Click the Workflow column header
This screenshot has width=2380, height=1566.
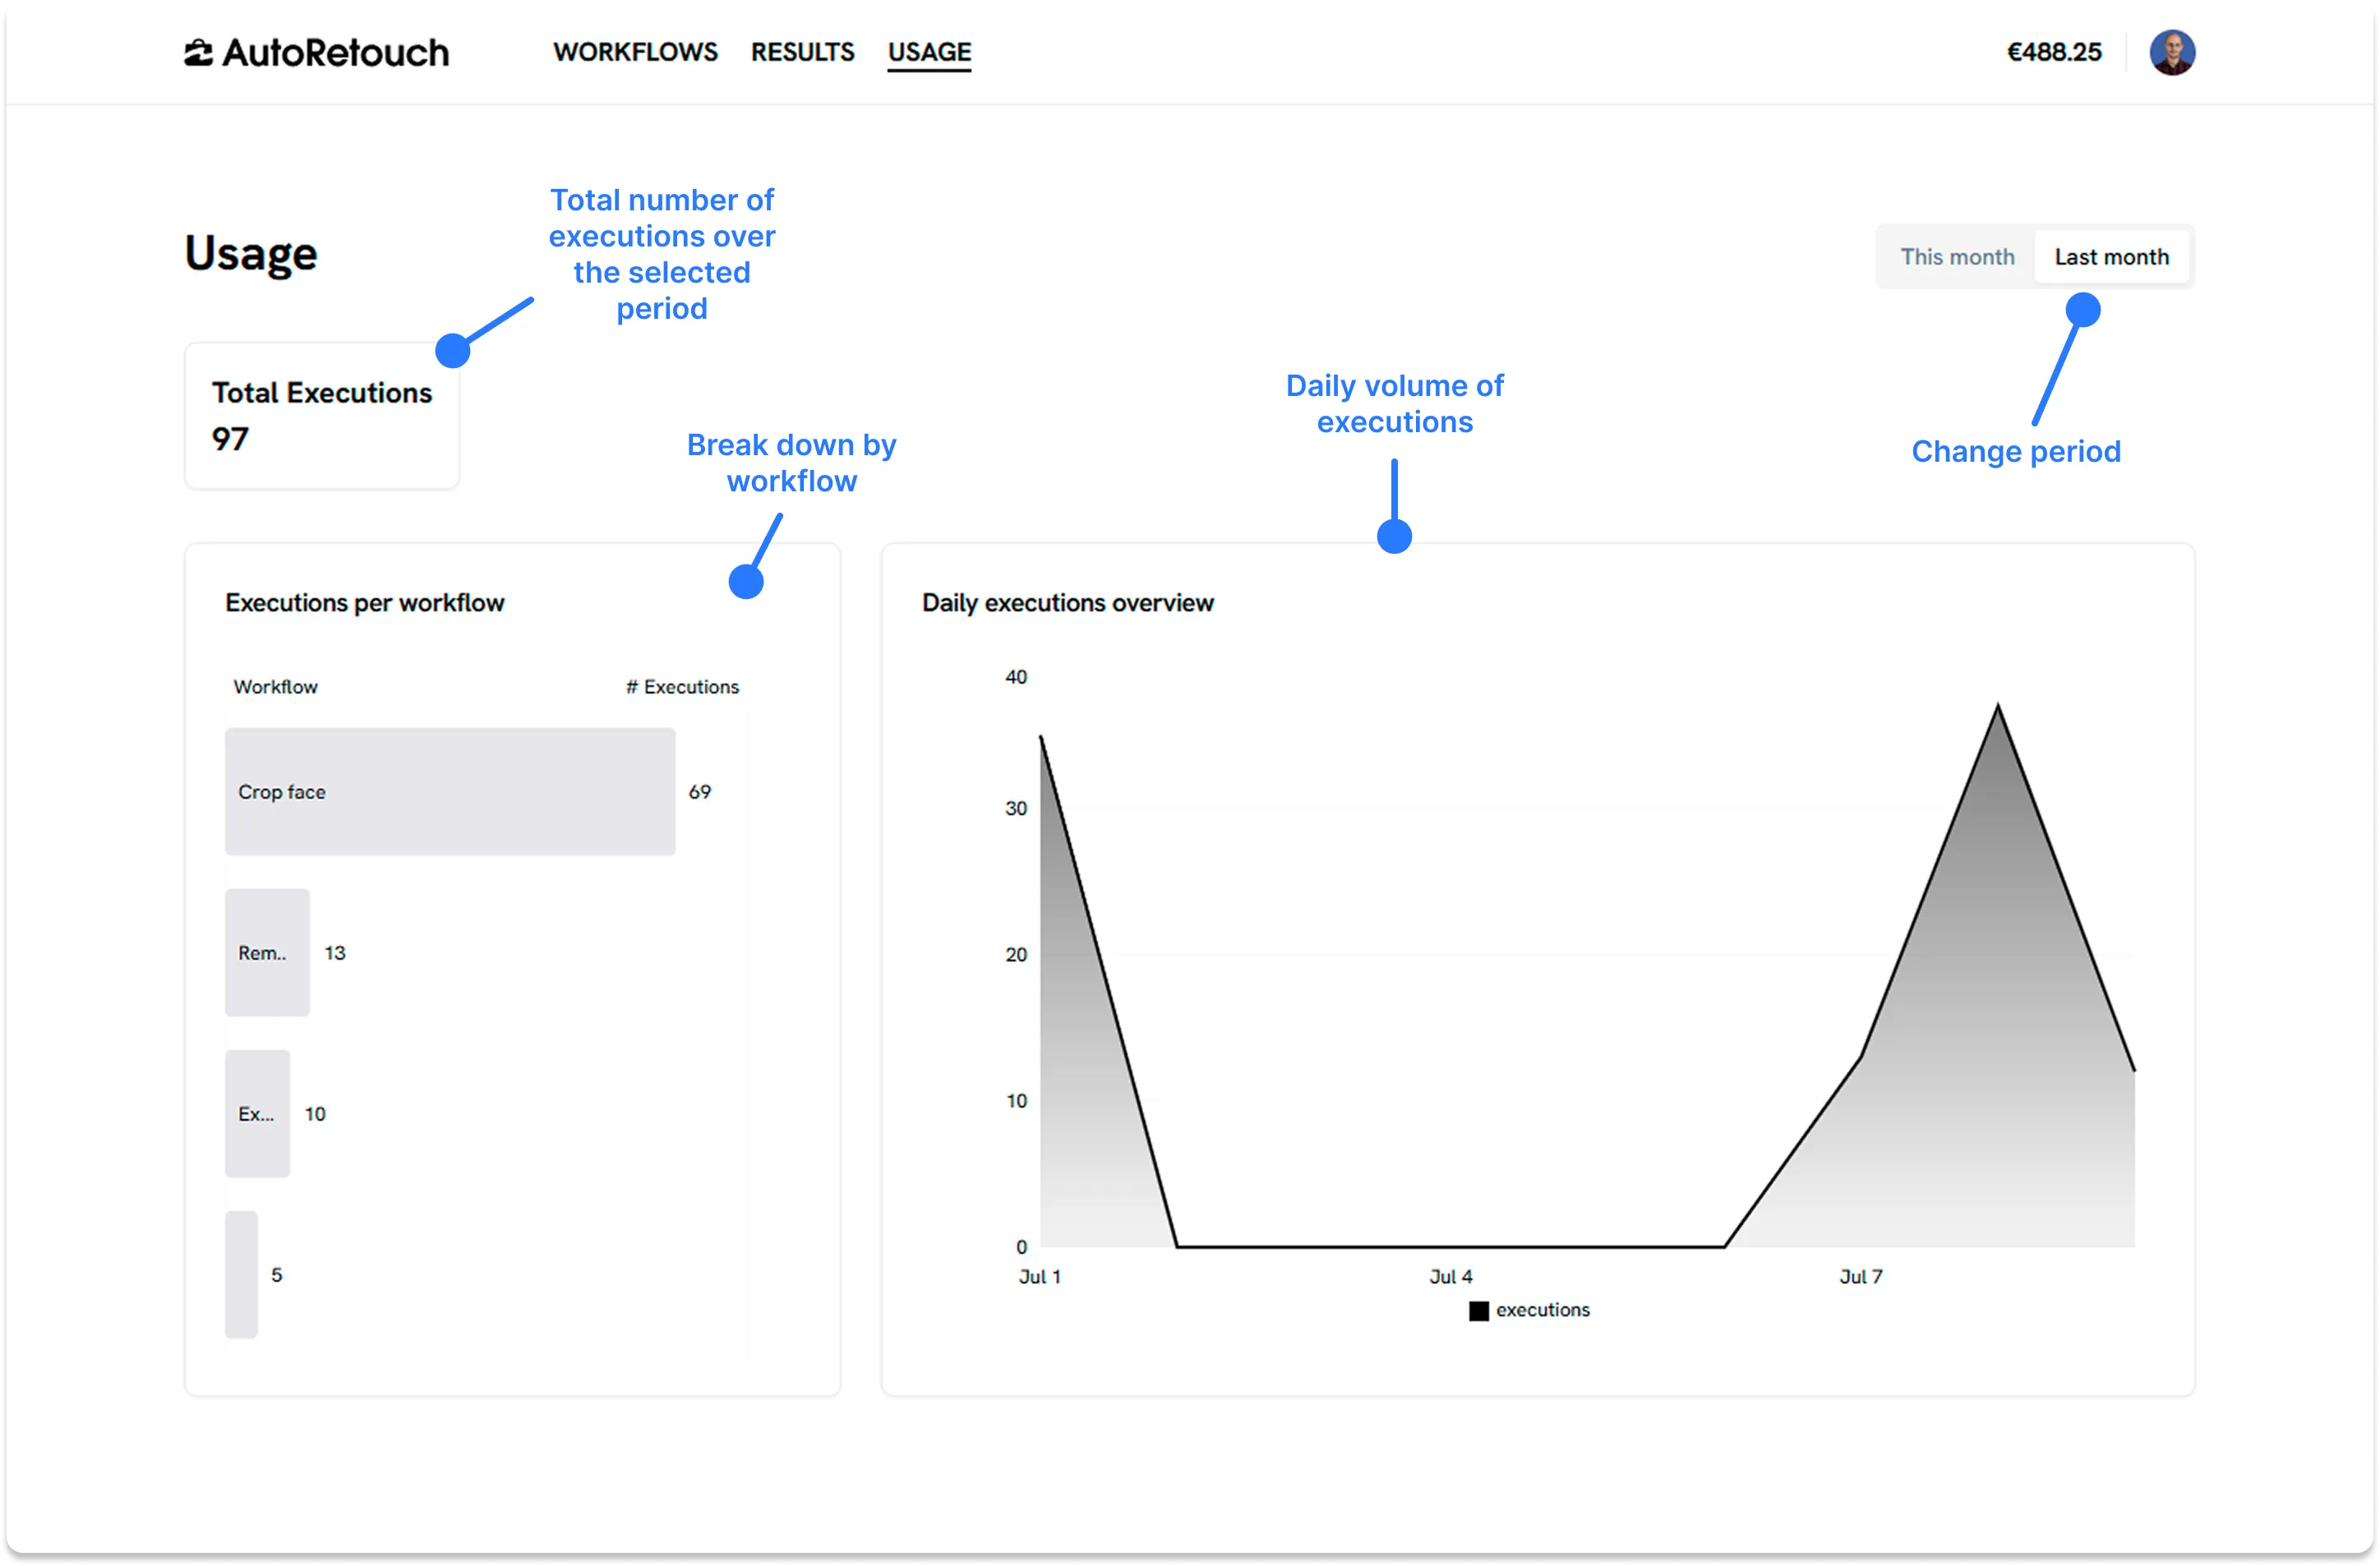[x=275, y=687]
